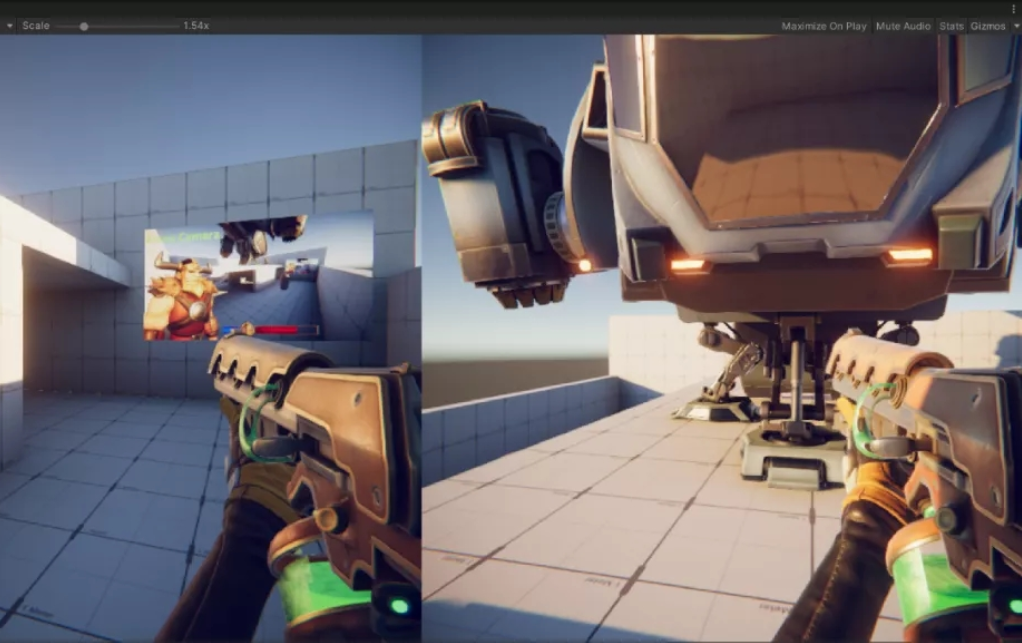Image resolution: width=1022 pixels, height=643 pixels.
Task: Click the Scale label
Action: [x=36, y=26]
